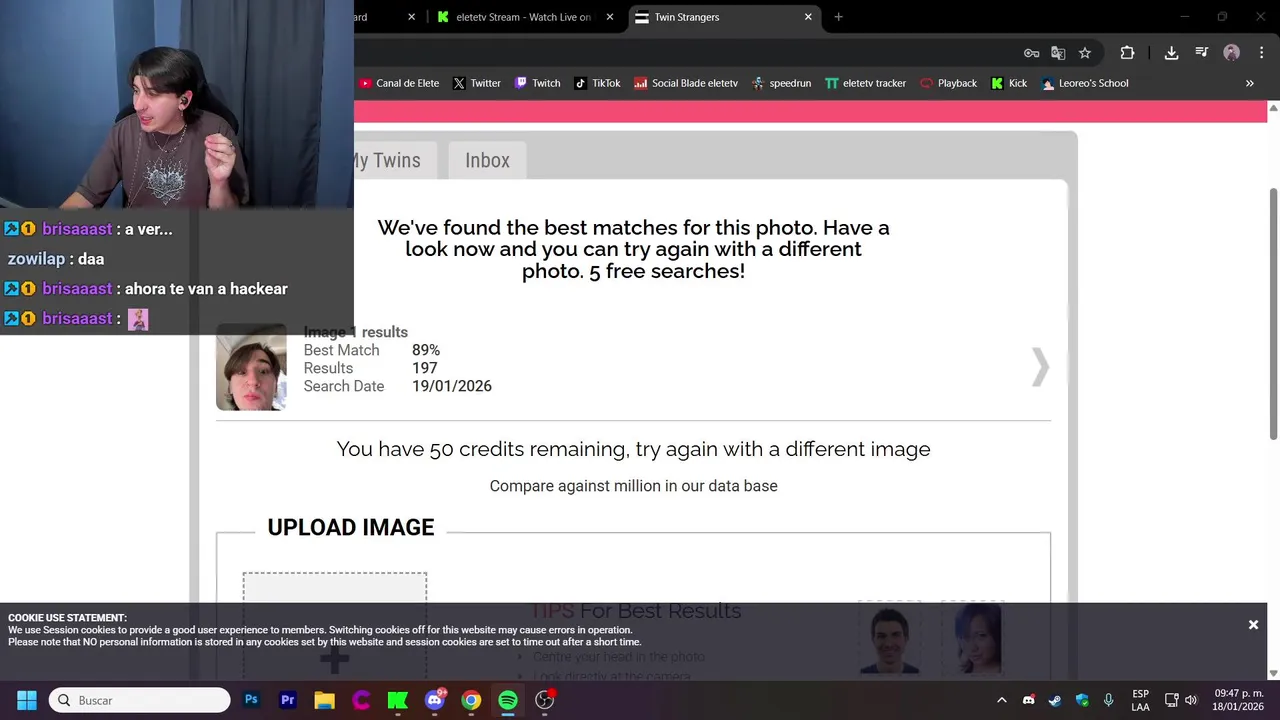Open results with the right arrow chevron
This screenshot has height=720, width=1280.
pos(1040,367)
